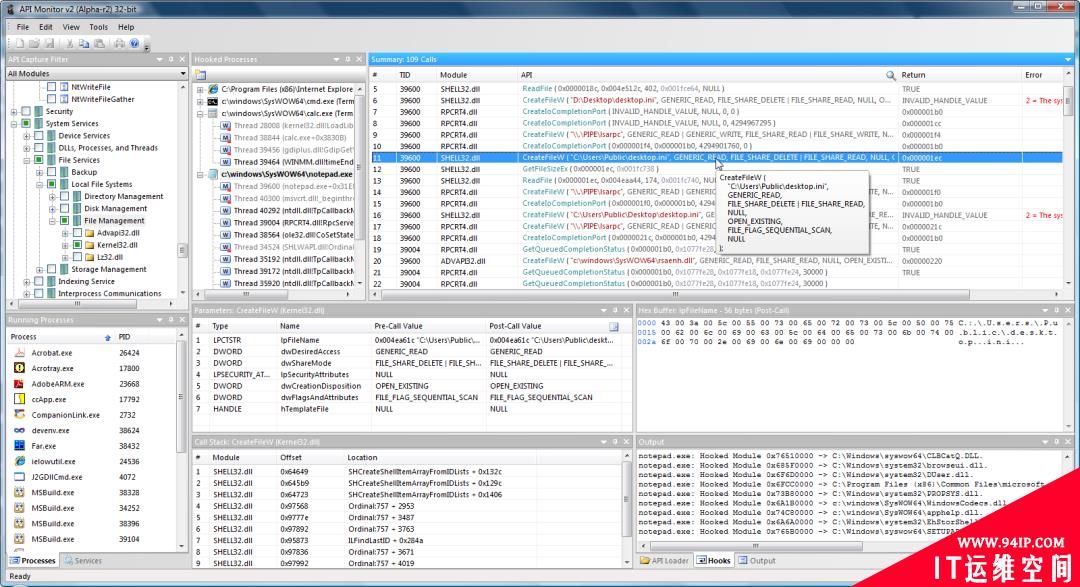Click the search magnifier in the API column header
This screenshot has width=1080, height=587.
coord(890,75)
